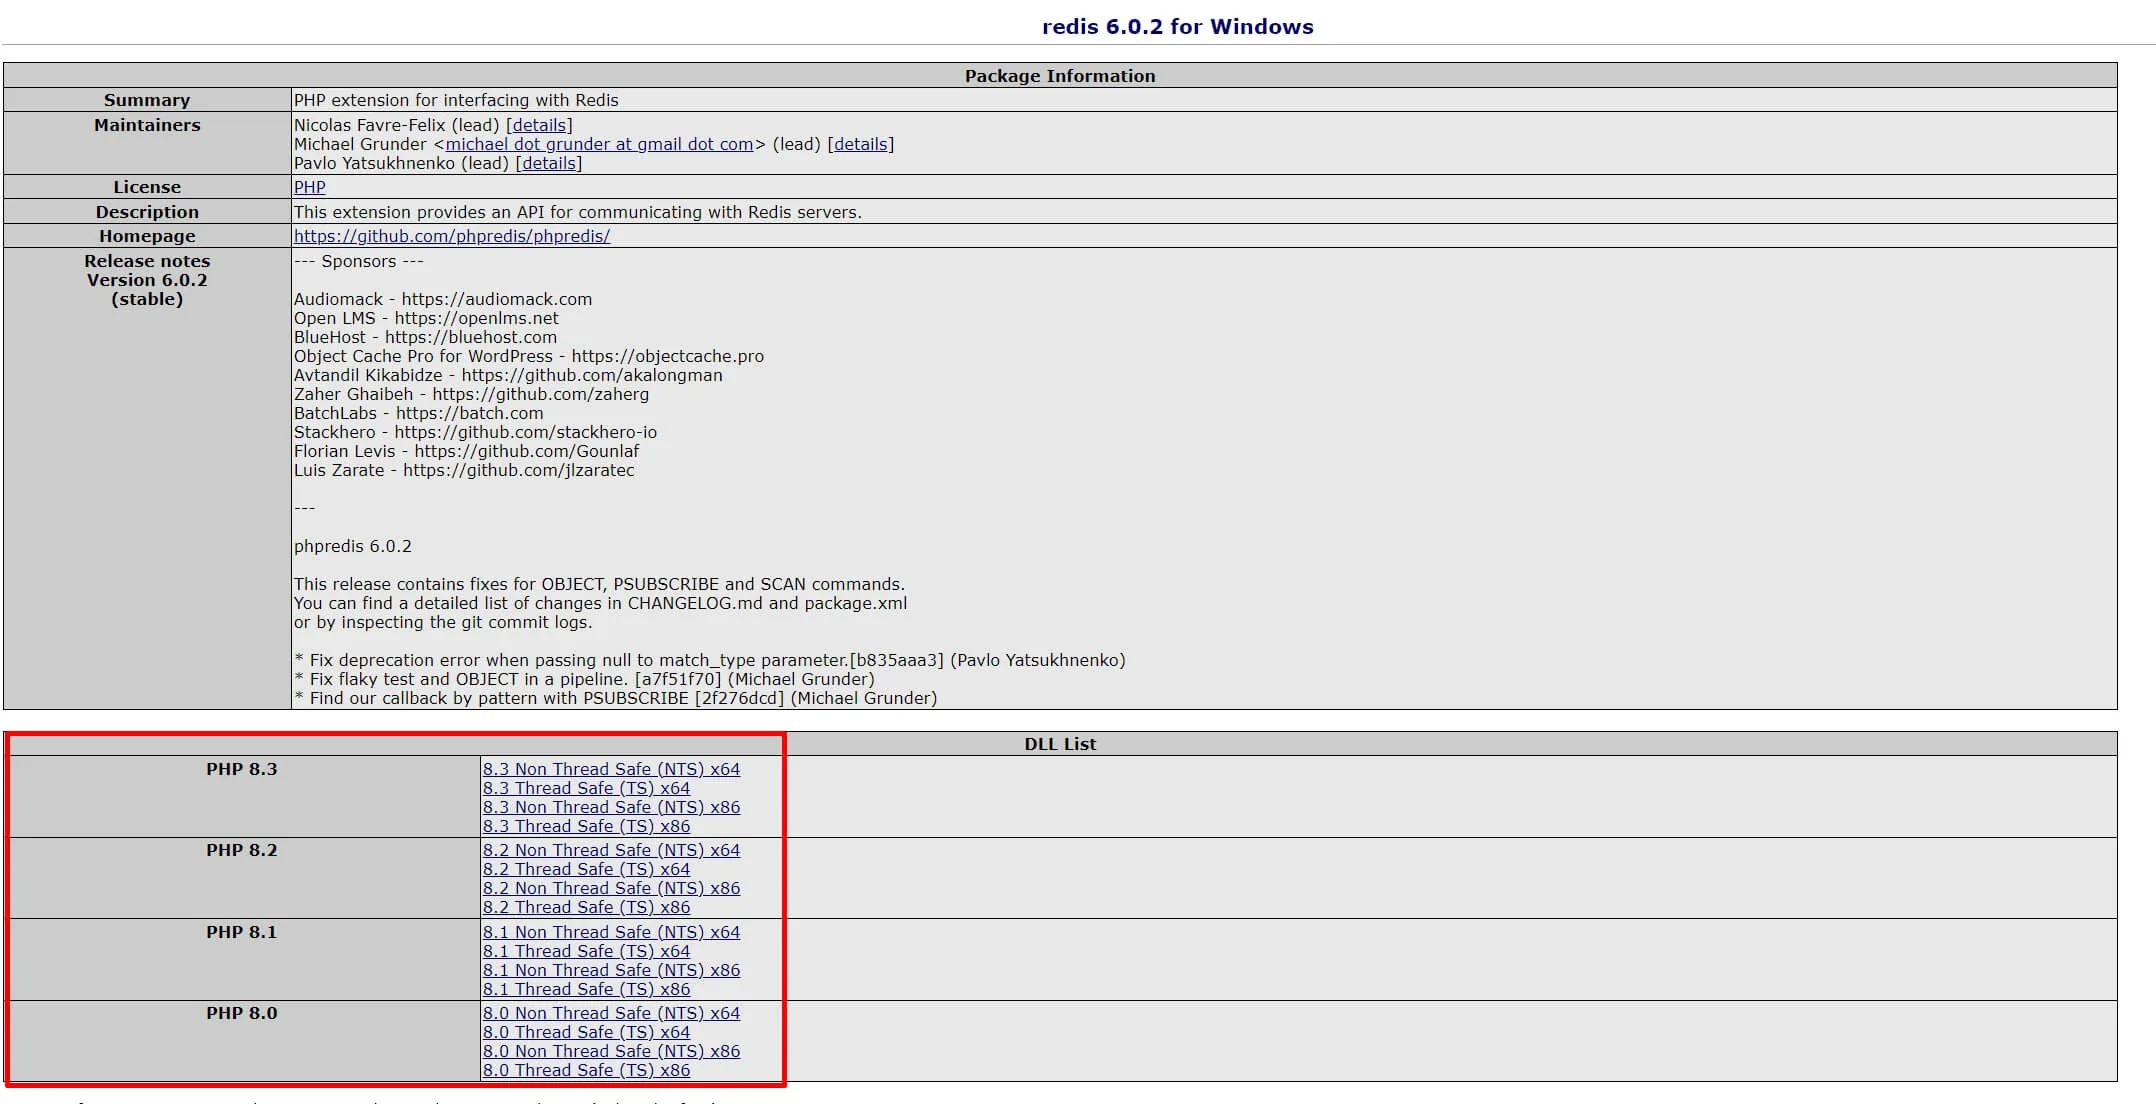Click the 'Package Information' table header

click(x=1060, y=76)
